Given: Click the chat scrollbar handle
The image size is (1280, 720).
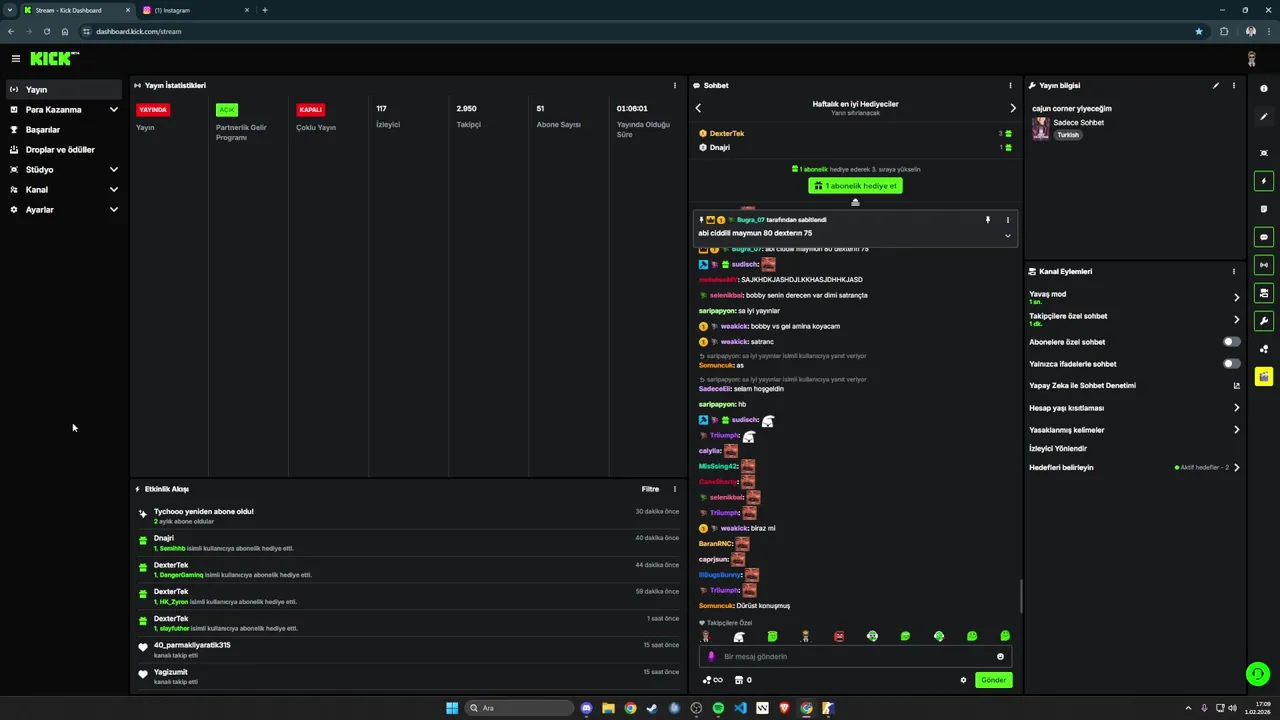Looking at the screenshot, I should (x=1020, y=596).
